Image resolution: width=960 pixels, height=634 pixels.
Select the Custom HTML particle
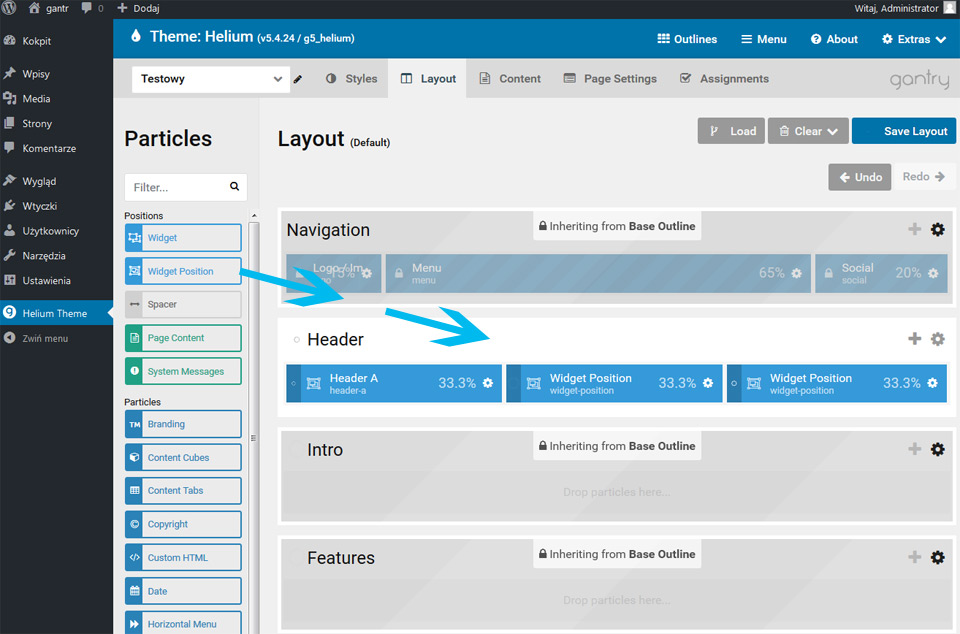click(x=183, y=558)
